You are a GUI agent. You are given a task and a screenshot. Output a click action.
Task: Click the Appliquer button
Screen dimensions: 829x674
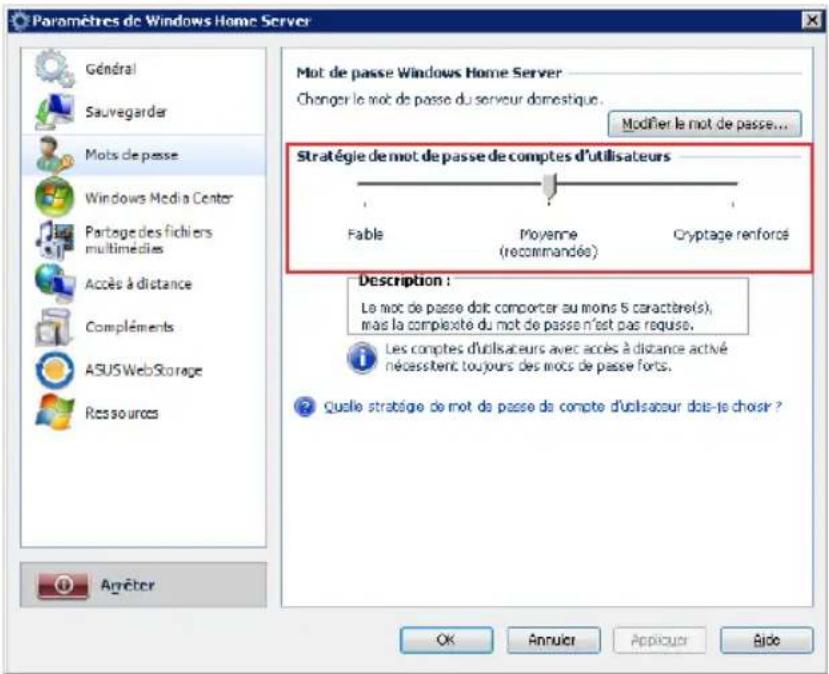(x=659, y=640)
